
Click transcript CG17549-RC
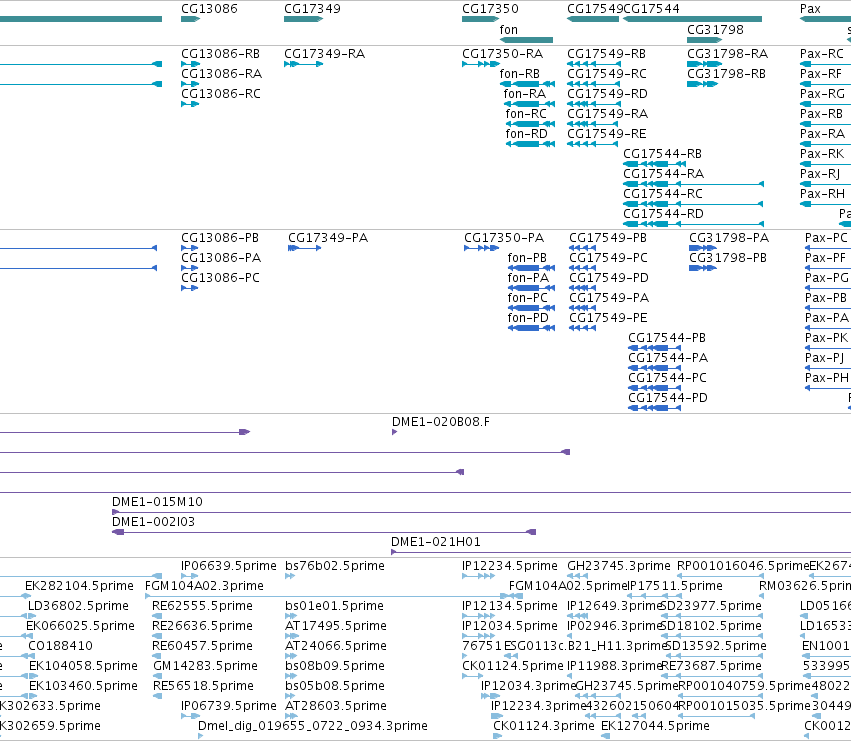click(x=607, y=74)
